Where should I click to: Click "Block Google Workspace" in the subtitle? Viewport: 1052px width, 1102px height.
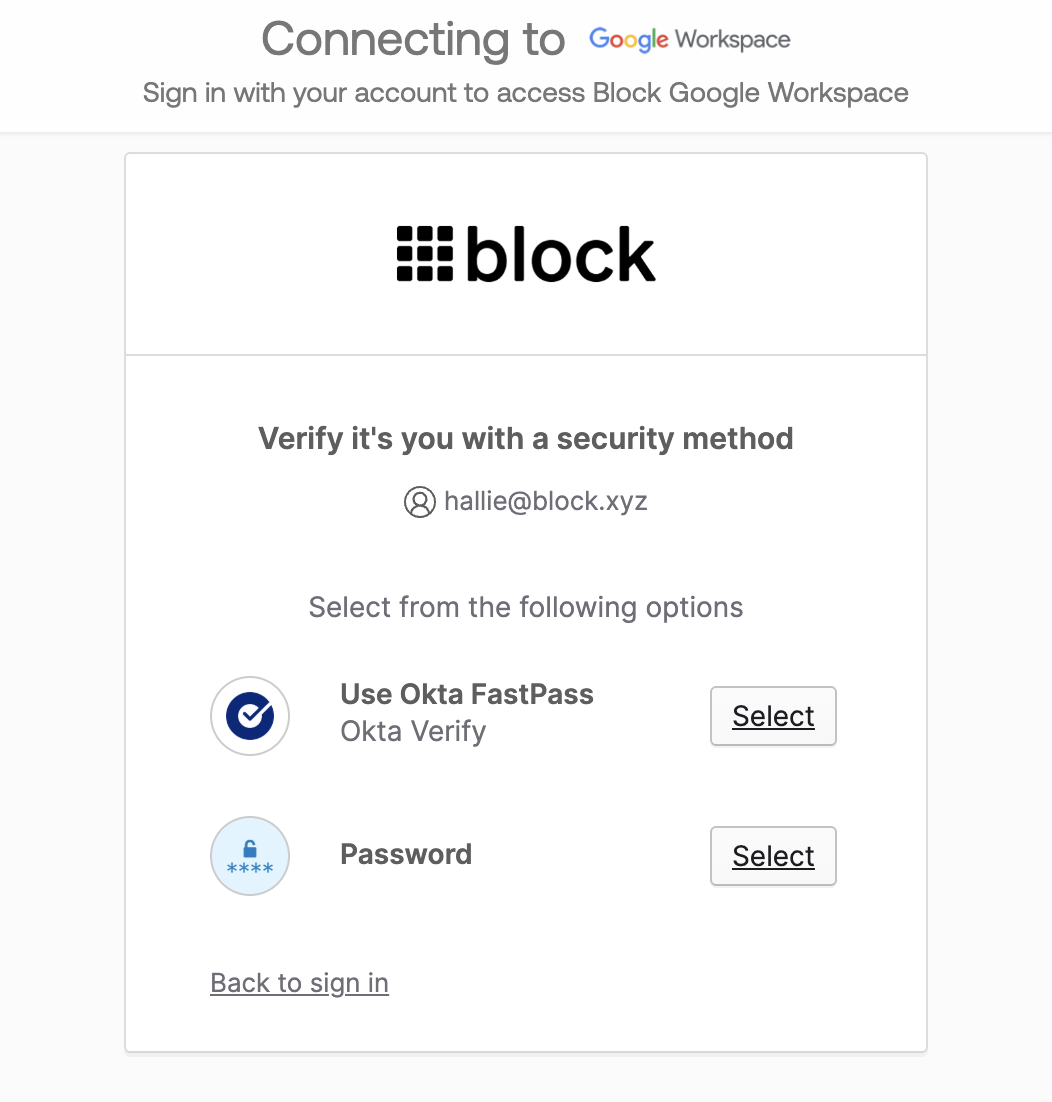pyautogui.click(x=750, y=93)
